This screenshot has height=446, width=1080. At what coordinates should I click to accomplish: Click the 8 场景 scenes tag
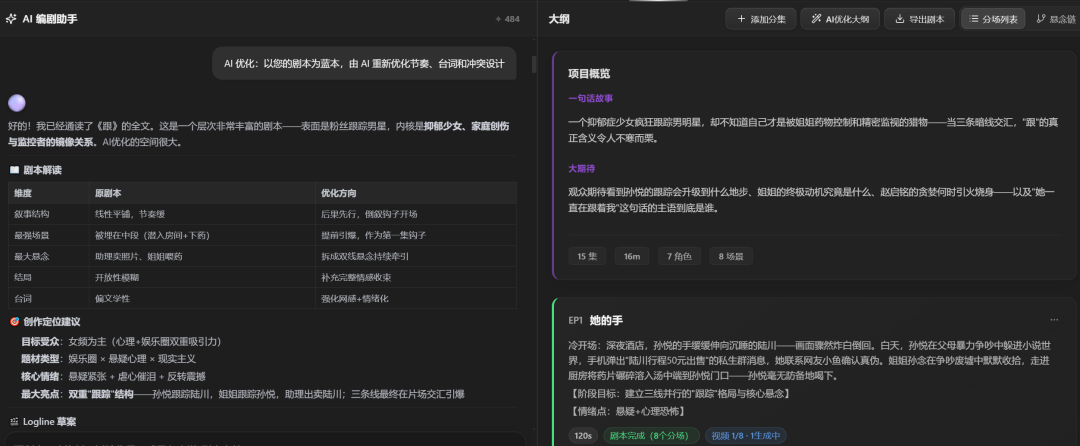point(731,256)
